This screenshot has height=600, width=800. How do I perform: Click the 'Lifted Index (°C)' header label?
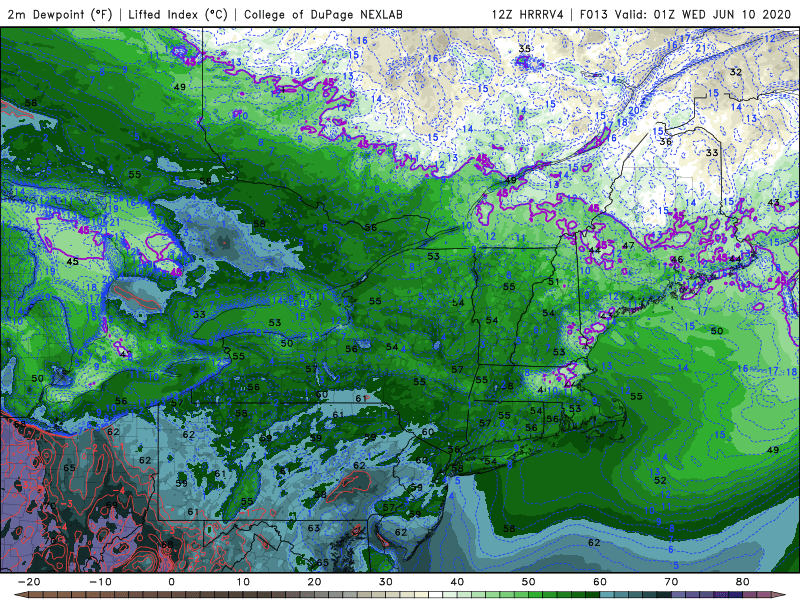[178, 14]
